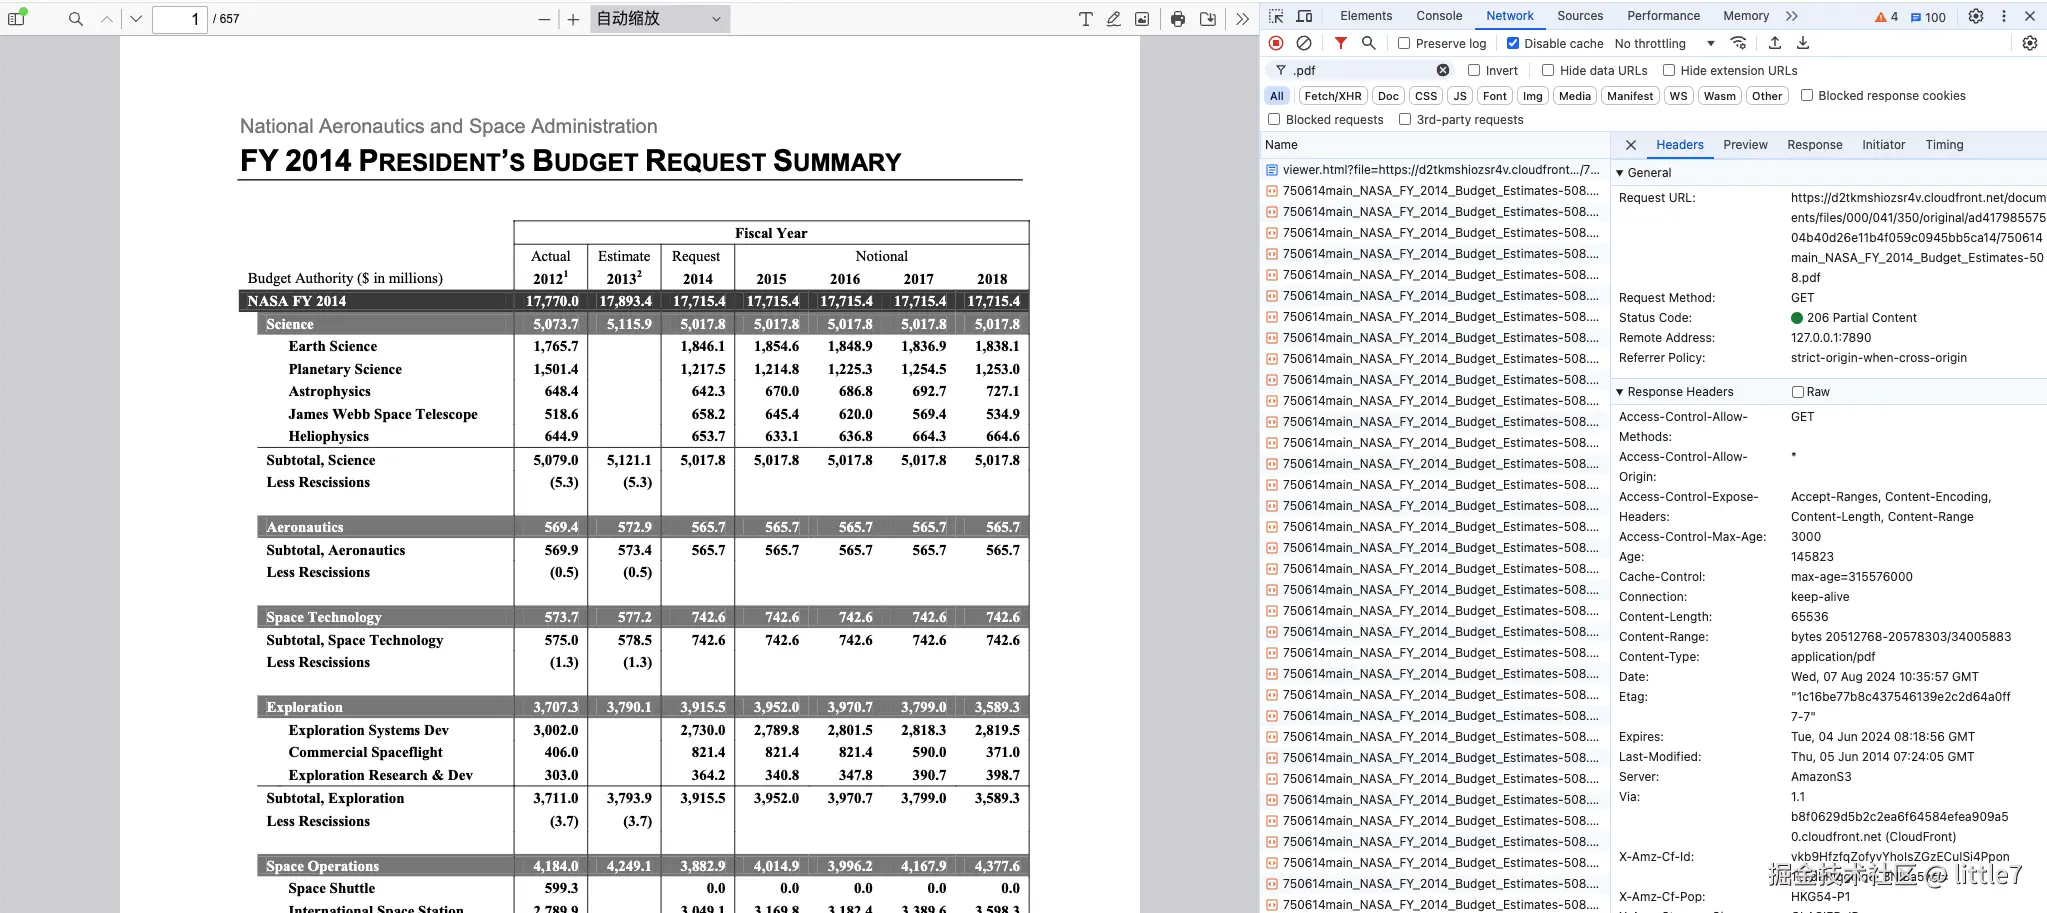Clear the network log
This screenshot has width=2047, height=913.
1304,43
